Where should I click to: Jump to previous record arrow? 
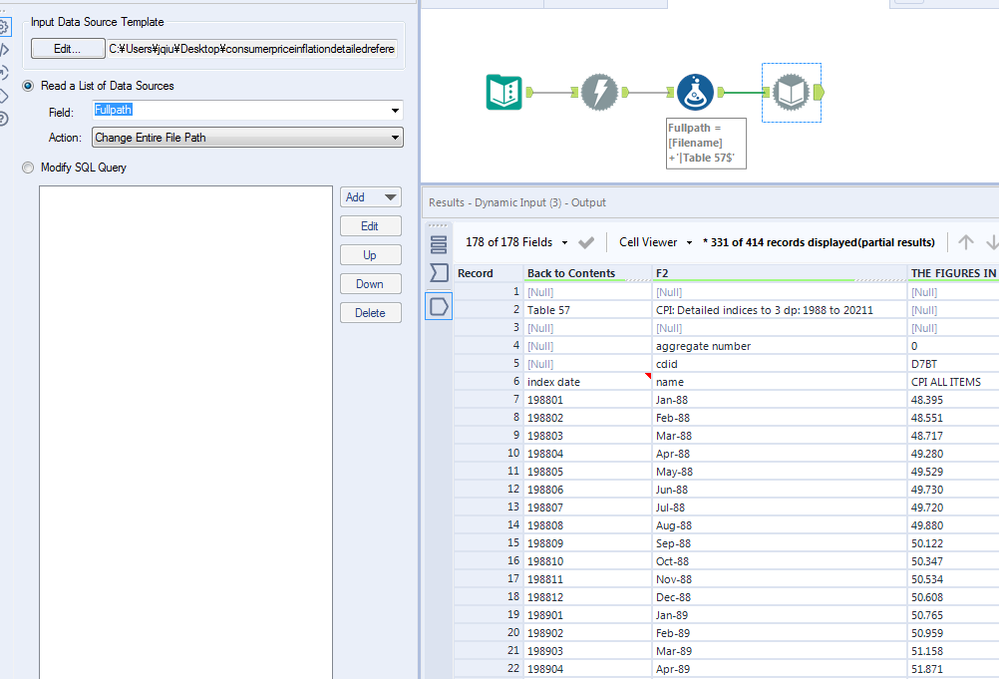[x=966, y=242]
